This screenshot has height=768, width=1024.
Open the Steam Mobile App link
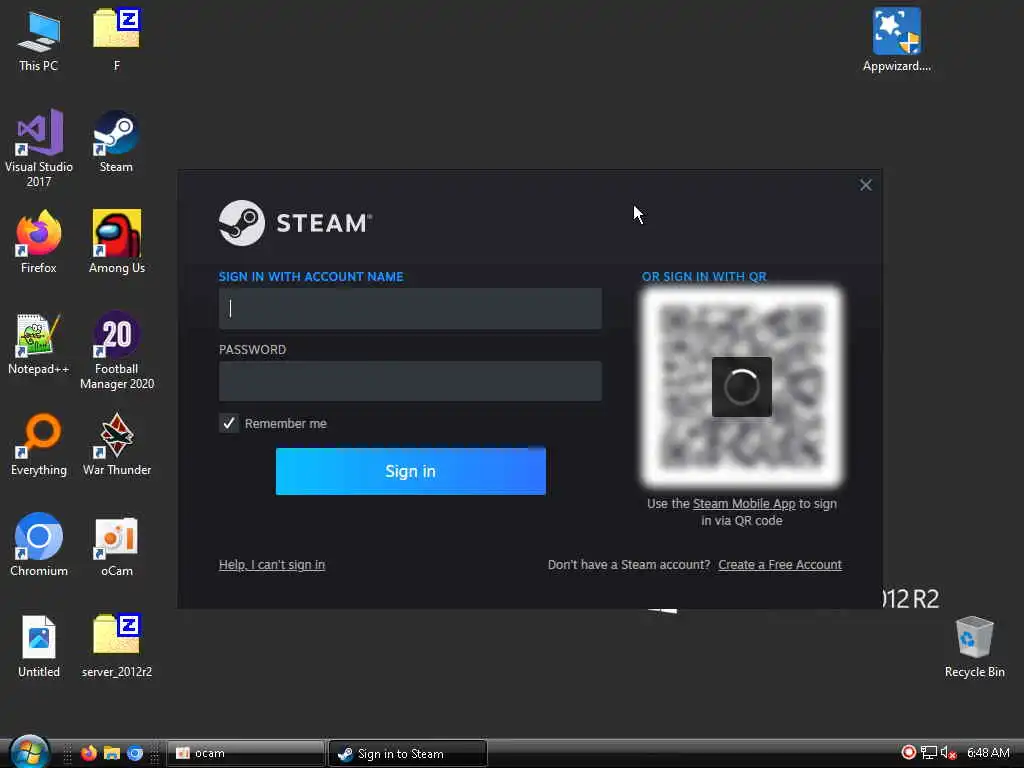[x=744, y=504]
